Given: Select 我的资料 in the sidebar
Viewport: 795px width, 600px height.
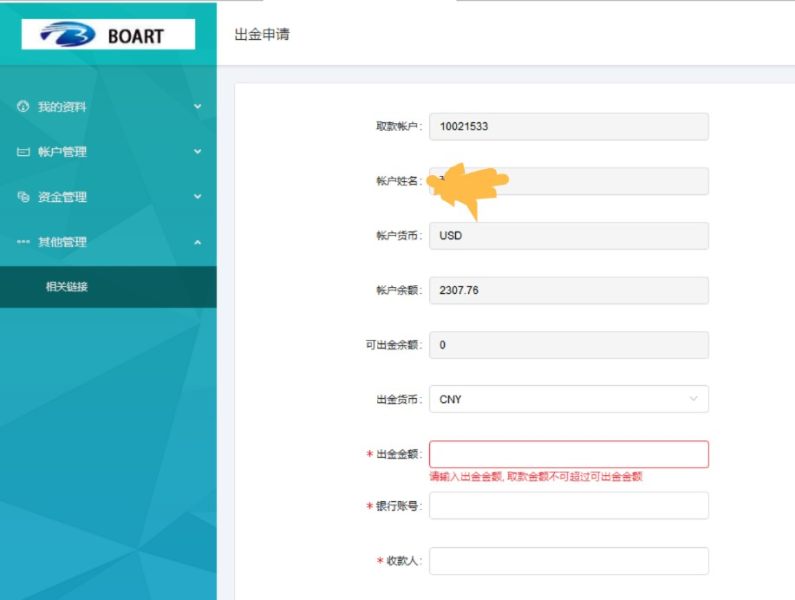Looking at the screenshot, I should click(x=62, y=107).
